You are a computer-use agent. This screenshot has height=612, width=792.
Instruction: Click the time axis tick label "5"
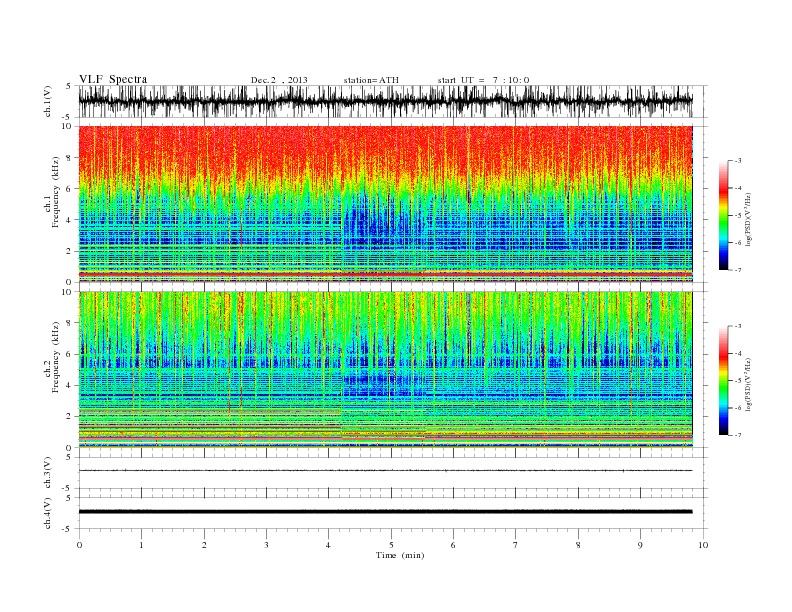[391, 545]
